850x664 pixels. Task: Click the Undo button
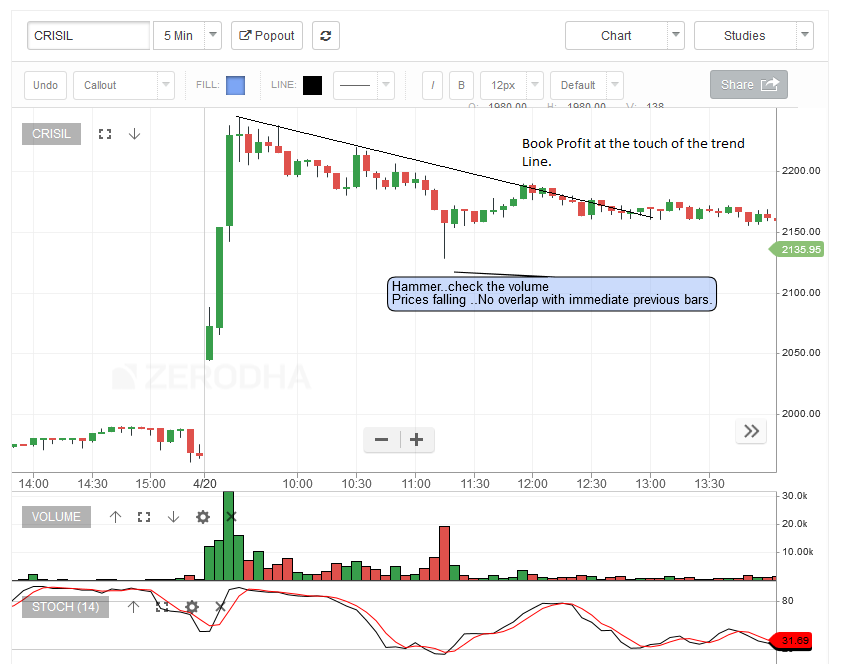pos(45,85)
